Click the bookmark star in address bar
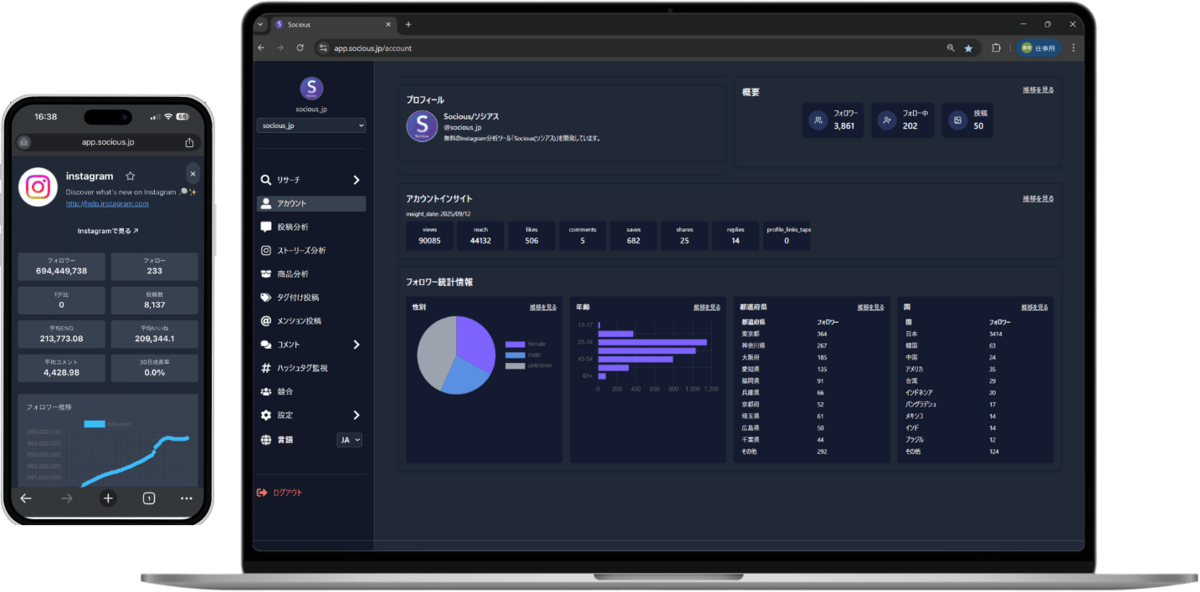The height and width of the screenshot is (592, 1200). (968, 48)
